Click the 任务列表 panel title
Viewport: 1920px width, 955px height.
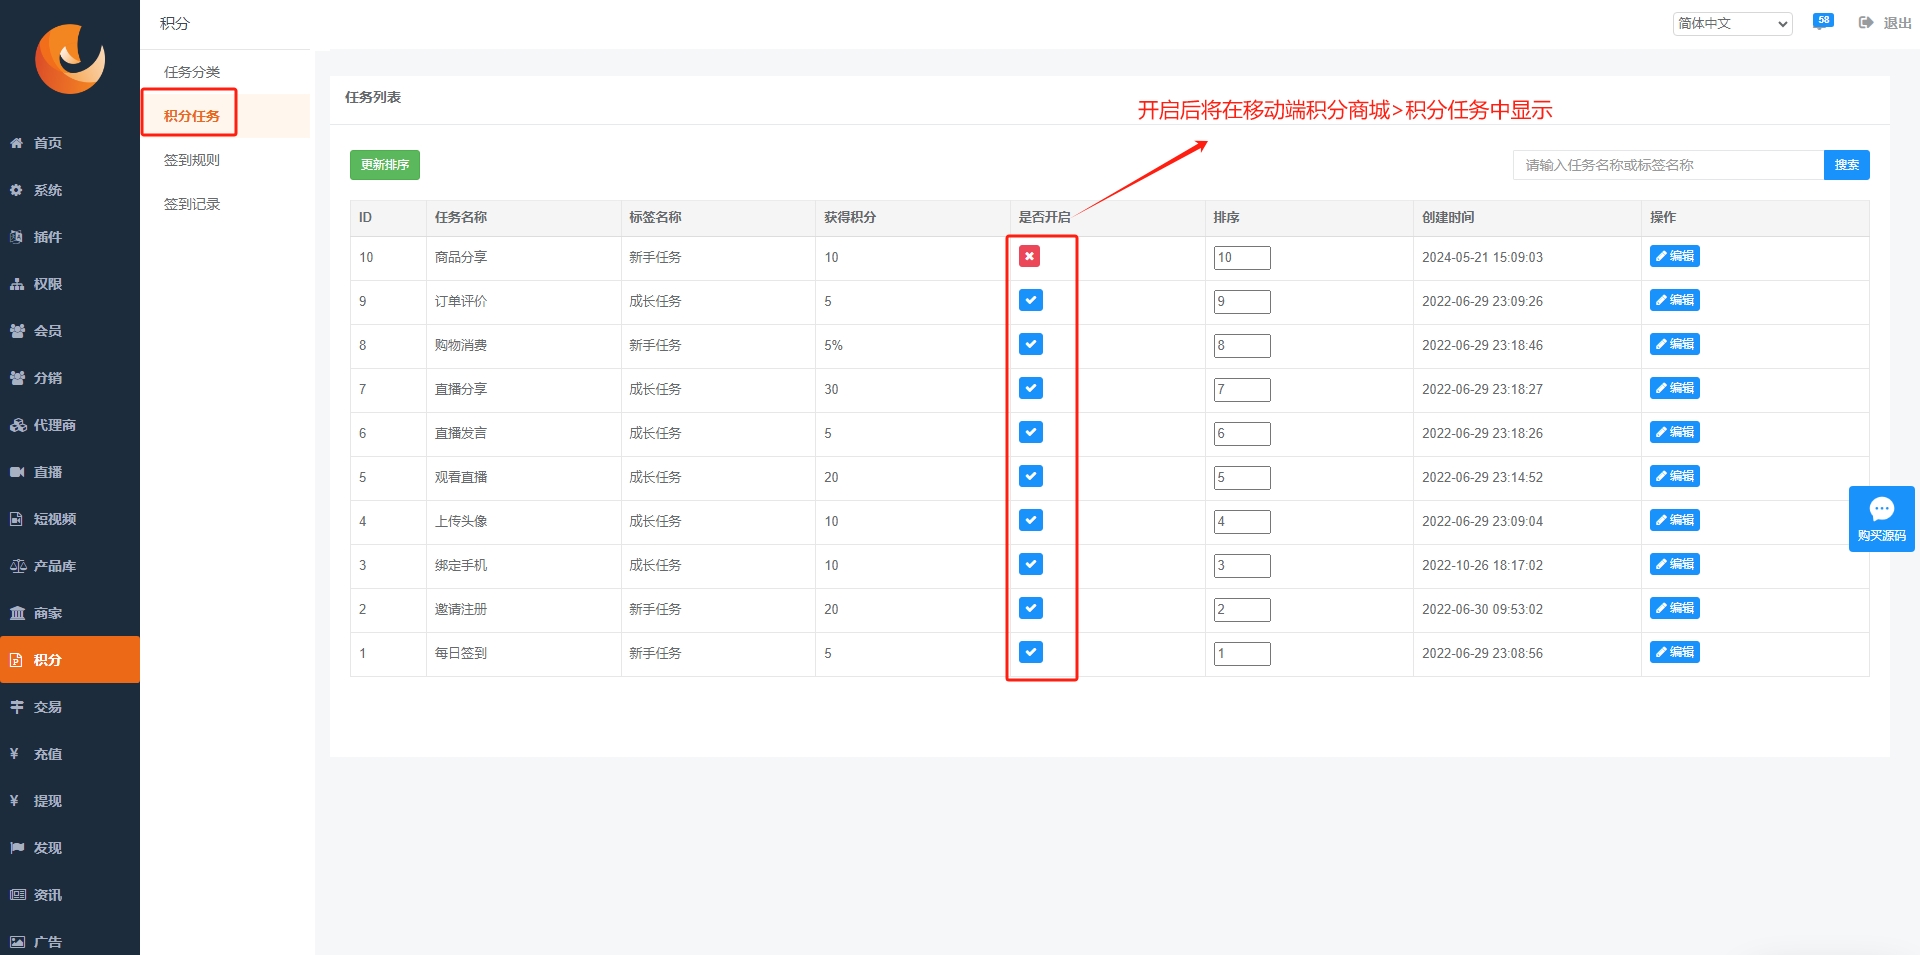(373, 97)
